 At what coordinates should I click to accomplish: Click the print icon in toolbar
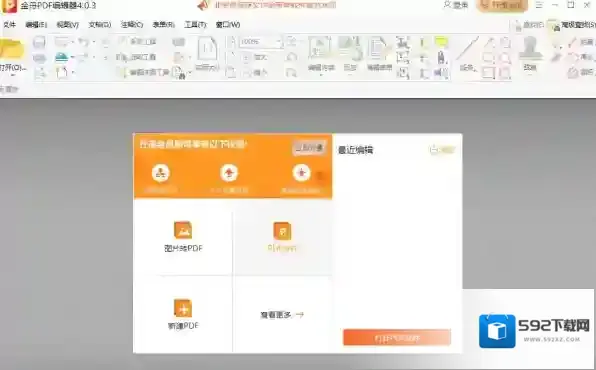tap(40, 58)
